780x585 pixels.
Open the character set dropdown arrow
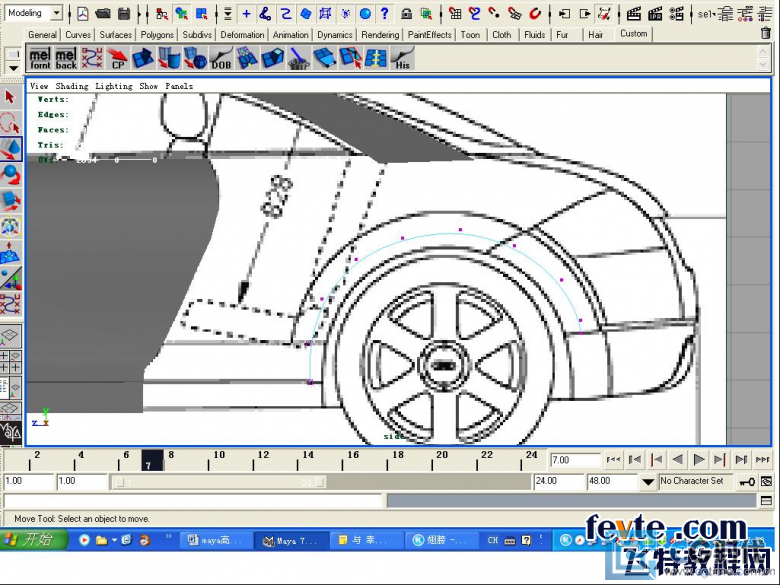[x=648, y=482]
